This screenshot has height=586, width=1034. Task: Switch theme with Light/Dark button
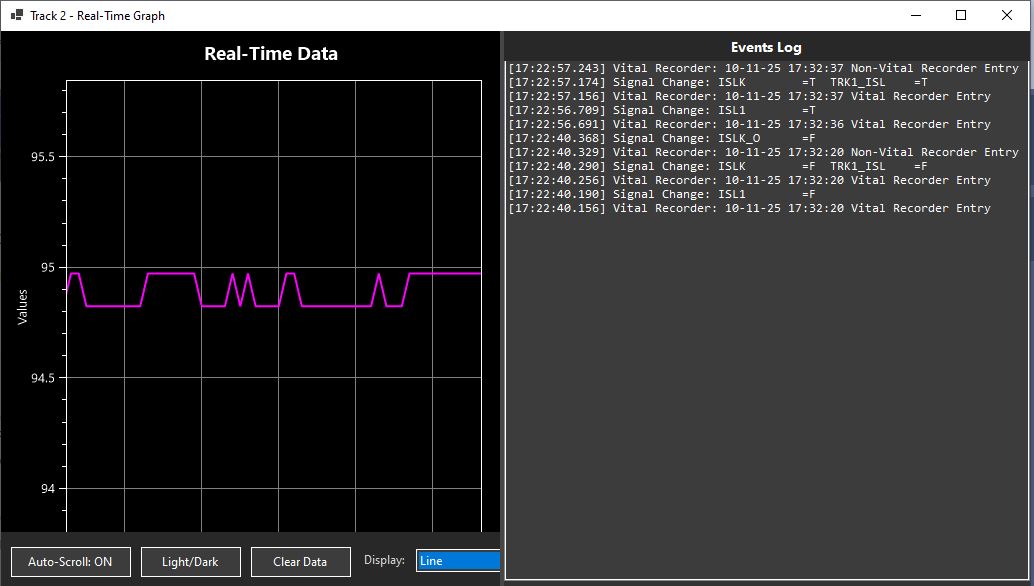click(x=191, y=562)
